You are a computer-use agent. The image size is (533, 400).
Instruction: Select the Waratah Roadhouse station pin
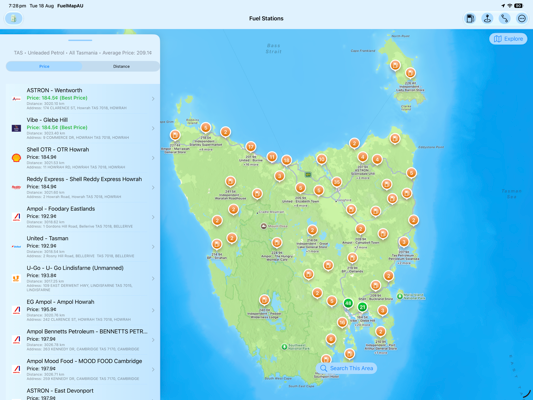230,181
